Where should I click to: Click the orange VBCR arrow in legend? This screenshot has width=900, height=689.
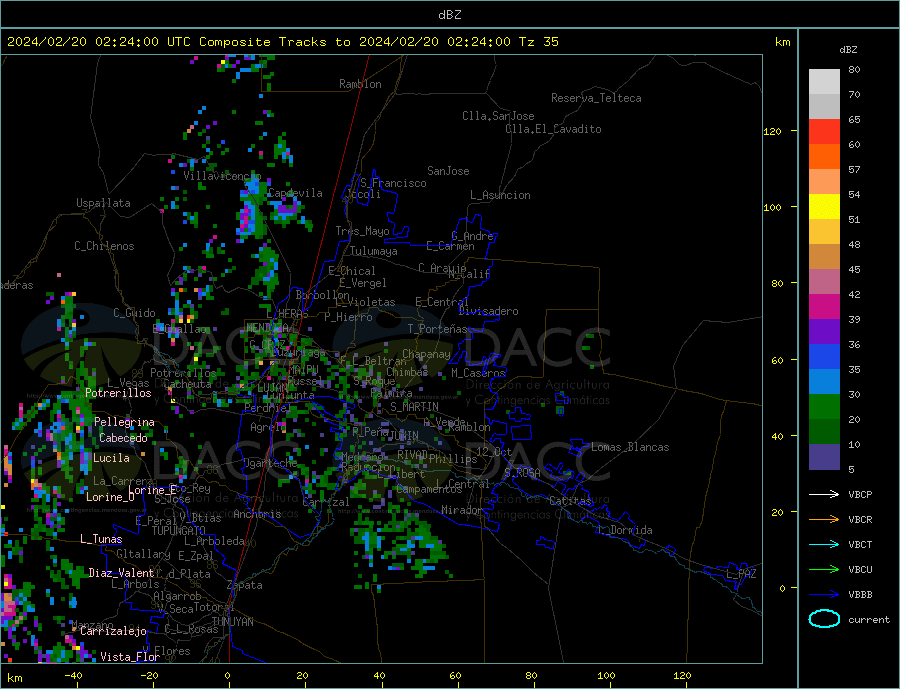(x=824, y=520)
